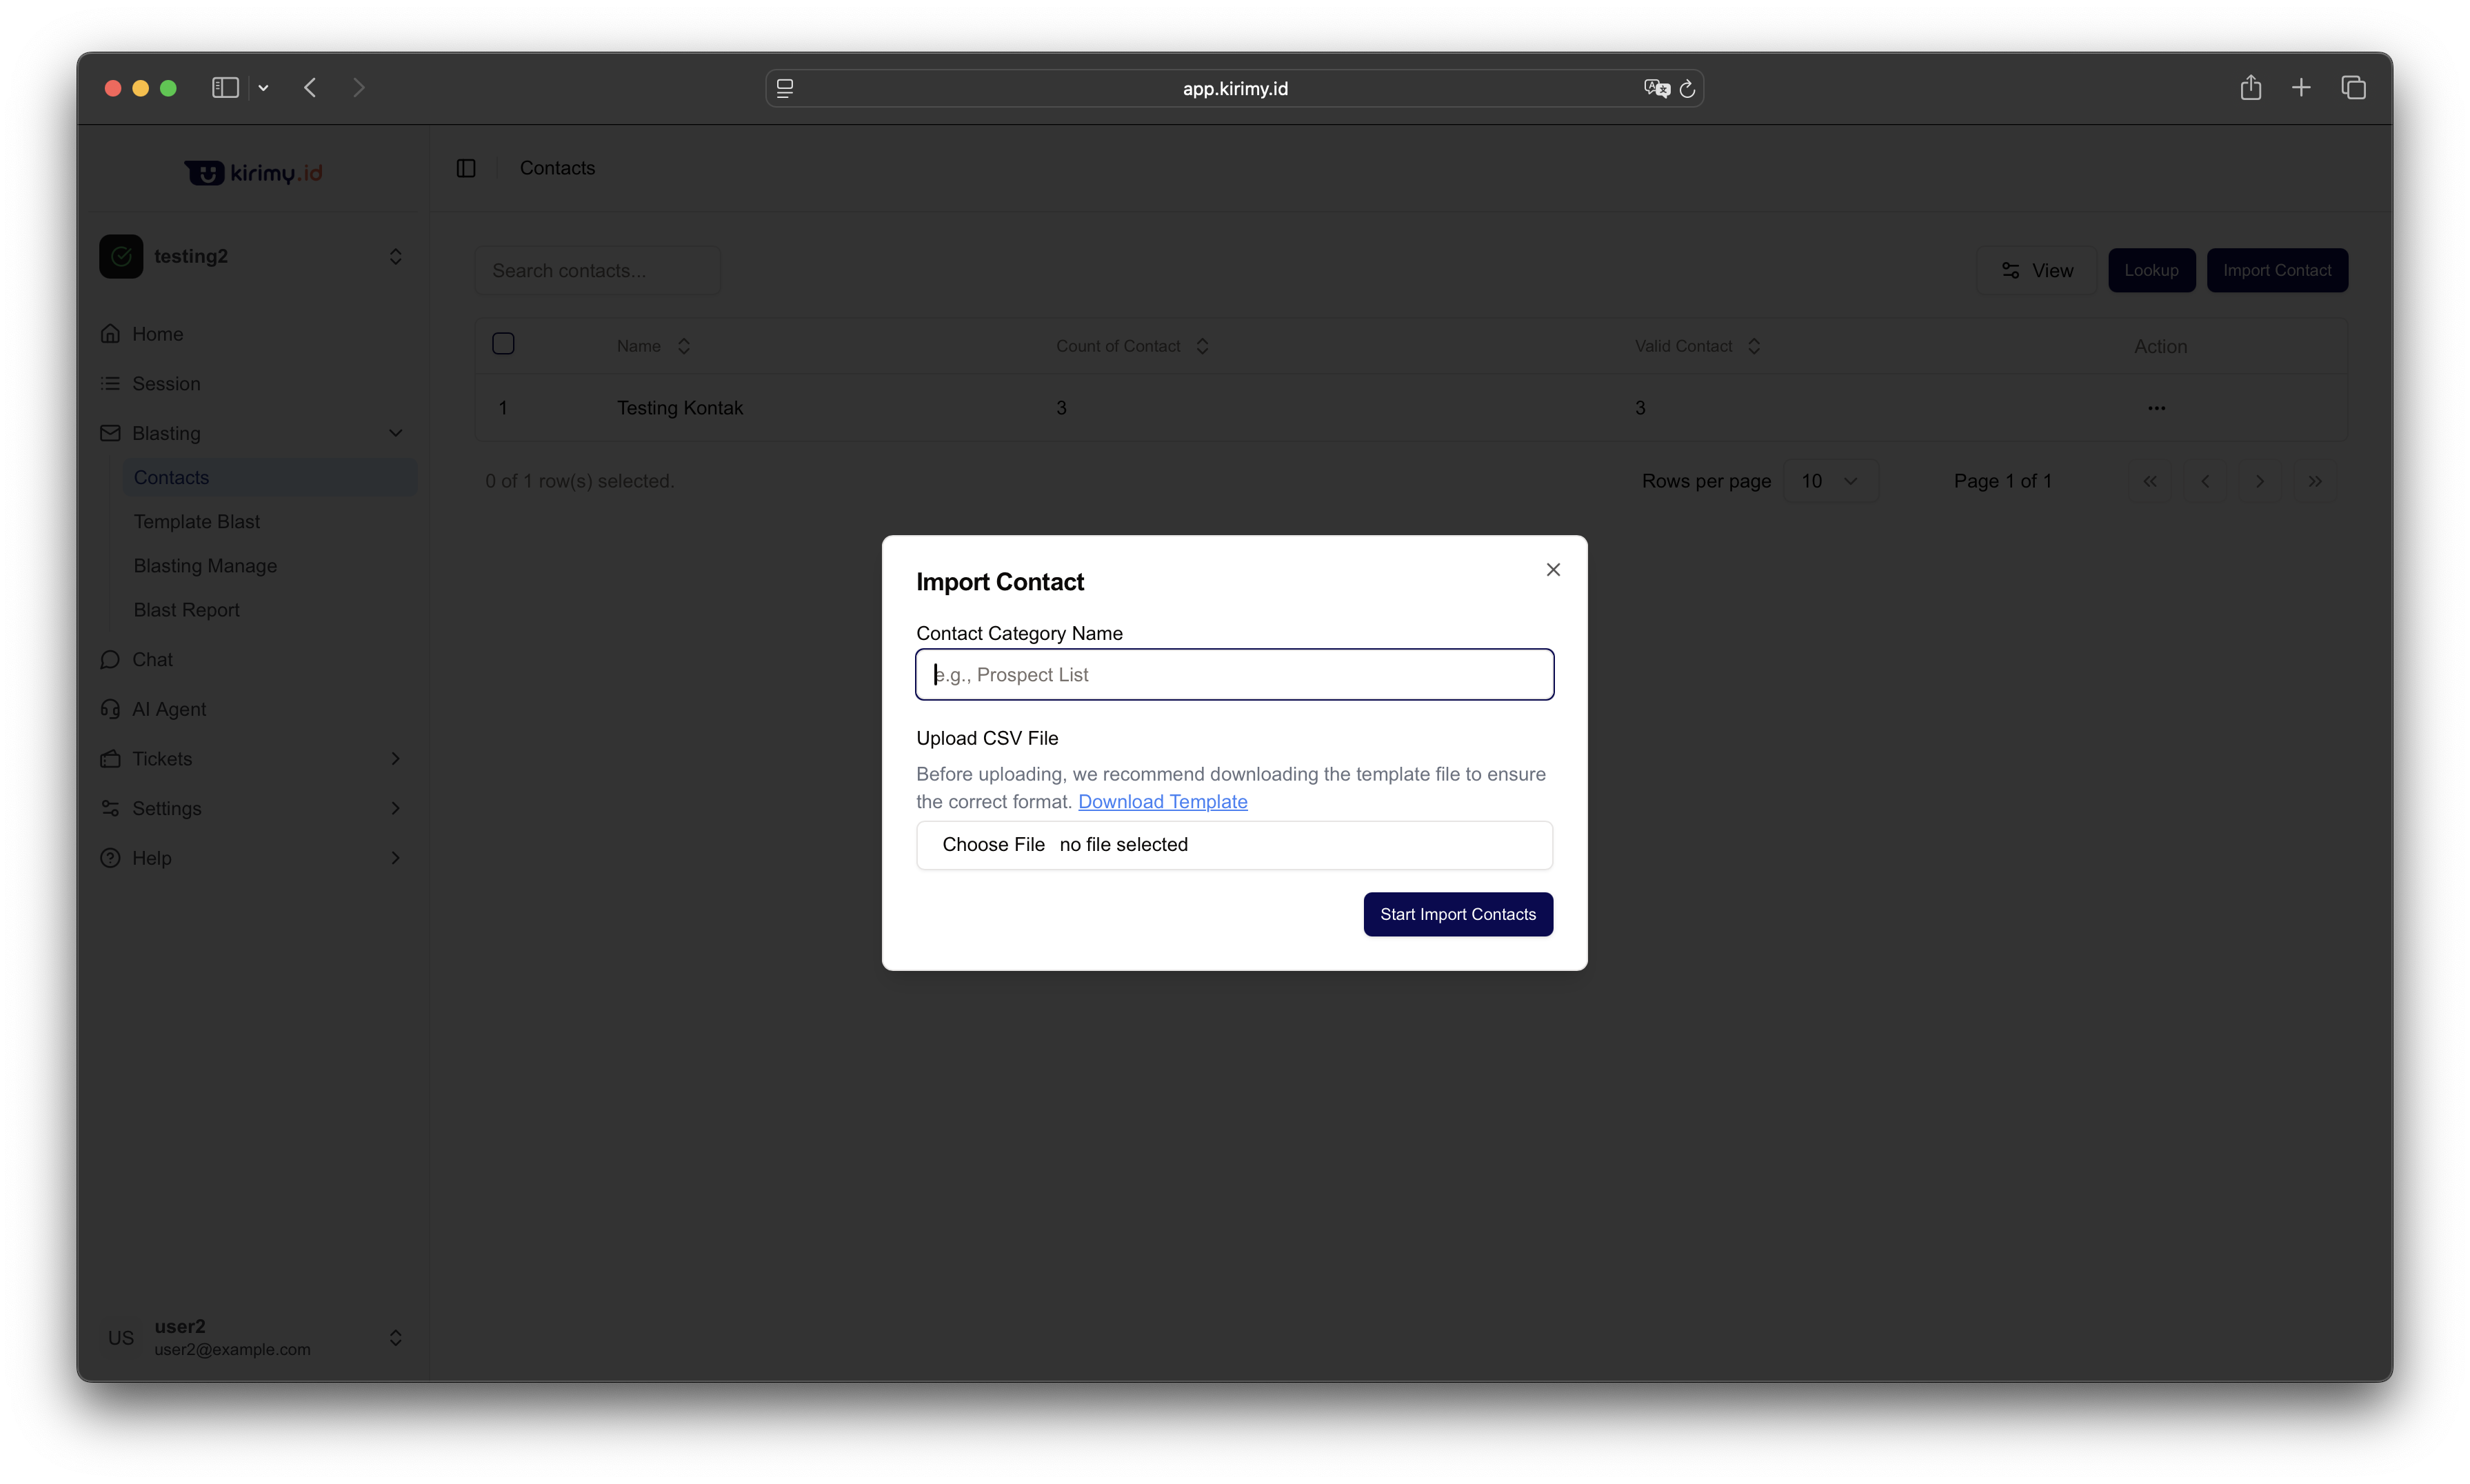This screenshot has height=1484, width=2470.
Task: Click the Safari share icon
Action: click(x=2250, y=88)
